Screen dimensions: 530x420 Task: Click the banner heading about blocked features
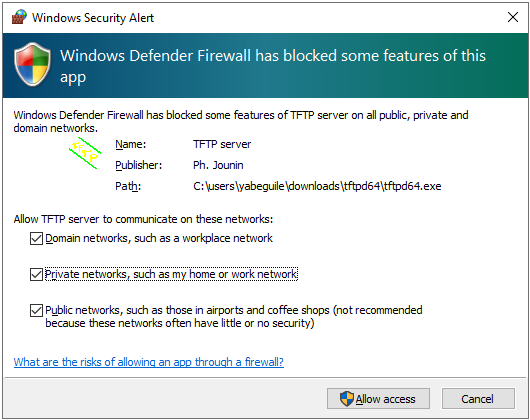point(273,66)
